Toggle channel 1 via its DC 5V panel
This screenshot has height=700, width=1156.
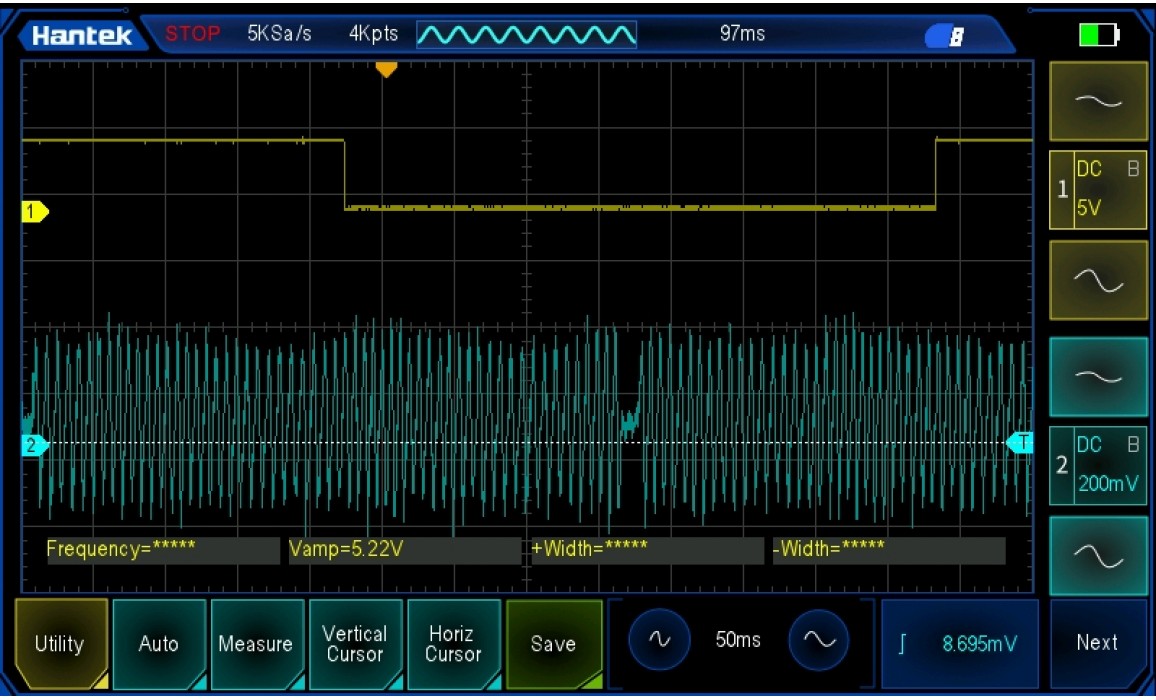click(x=1098, y=190)
